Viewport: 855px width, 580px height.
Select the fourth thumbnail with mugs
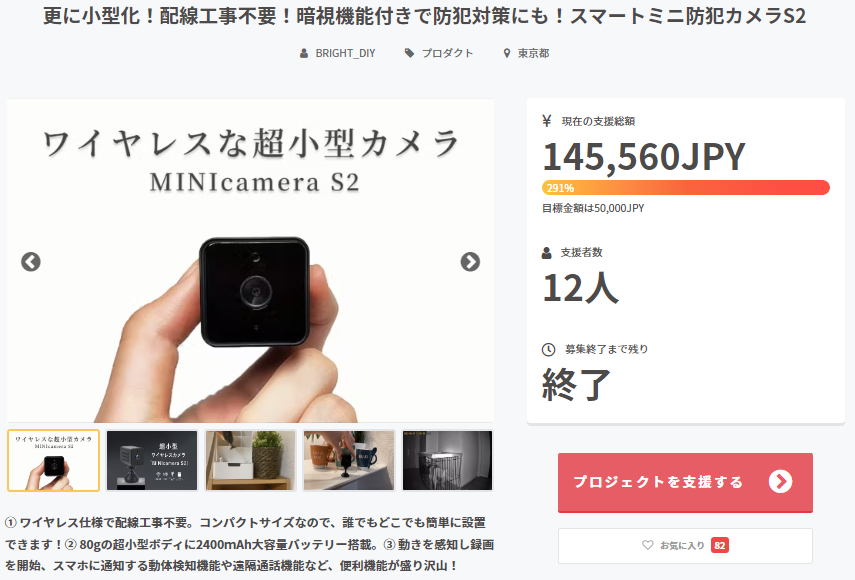click(x=349, y=461)
